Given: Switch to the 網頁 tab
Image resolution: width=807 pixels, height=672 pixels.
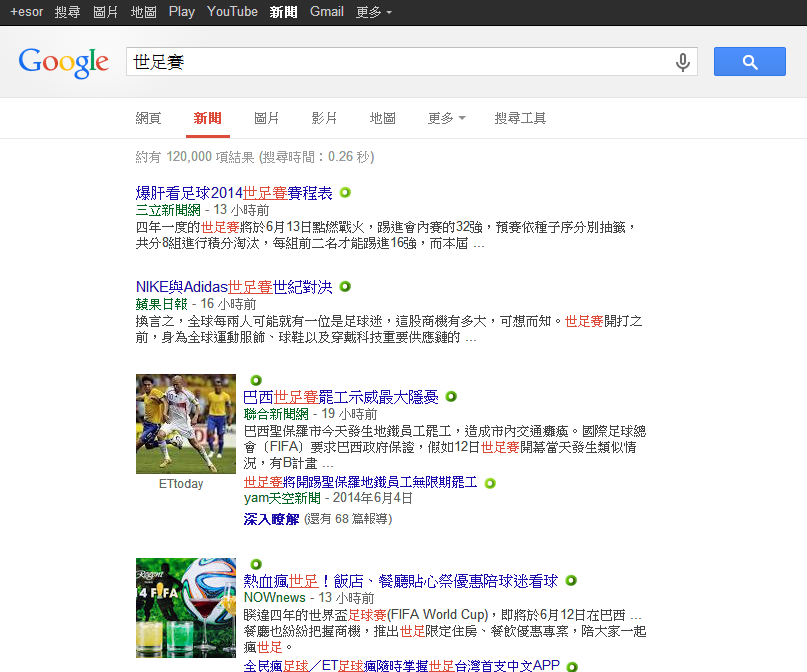Looking at the screenshot, I should pyautogui.click(x=148, y=118).
